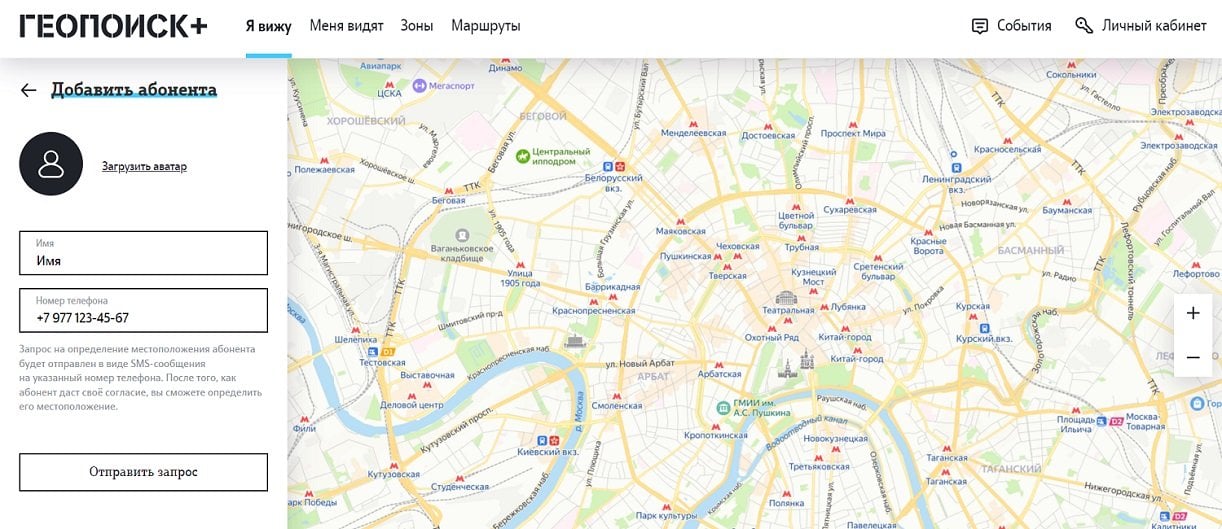
Task: Click the Белорусский вокзал station icon on map
Action: (x=621, y=164)
